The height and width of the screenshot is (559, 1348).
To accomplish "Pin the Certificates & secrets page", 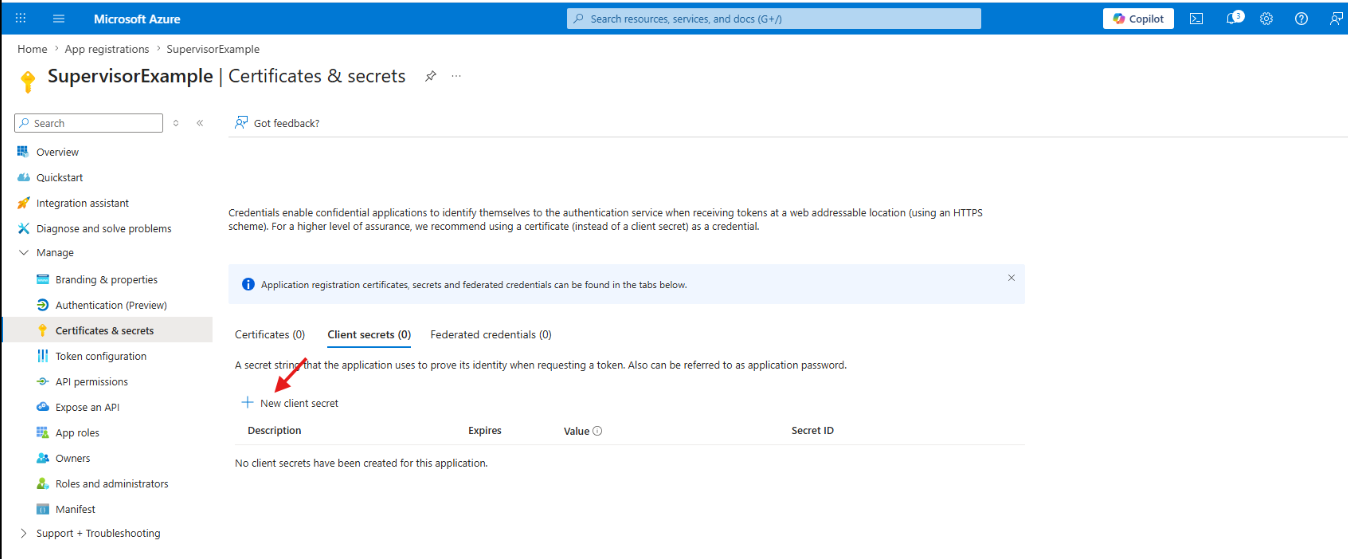I will coord(430,76).
